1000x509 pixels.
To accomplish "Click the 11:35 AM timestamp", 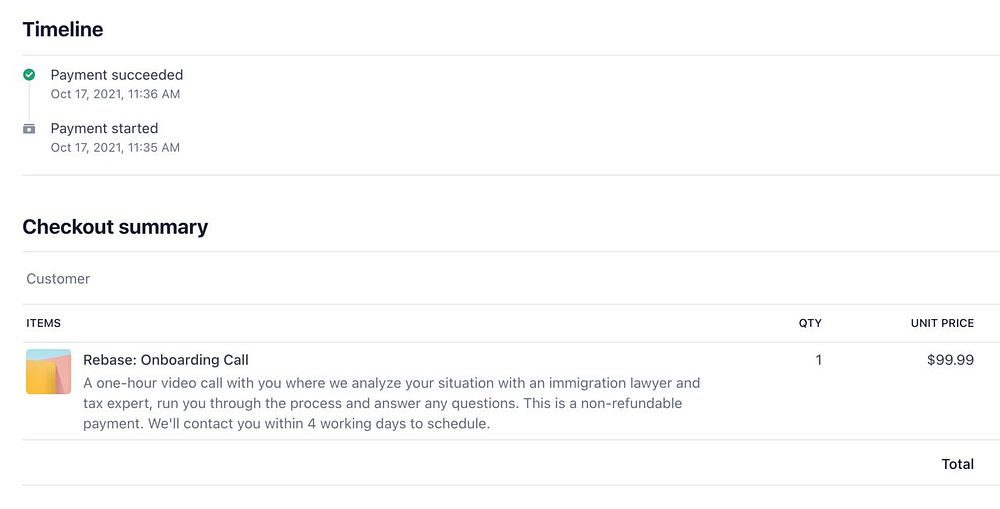I will pos(154,147).
